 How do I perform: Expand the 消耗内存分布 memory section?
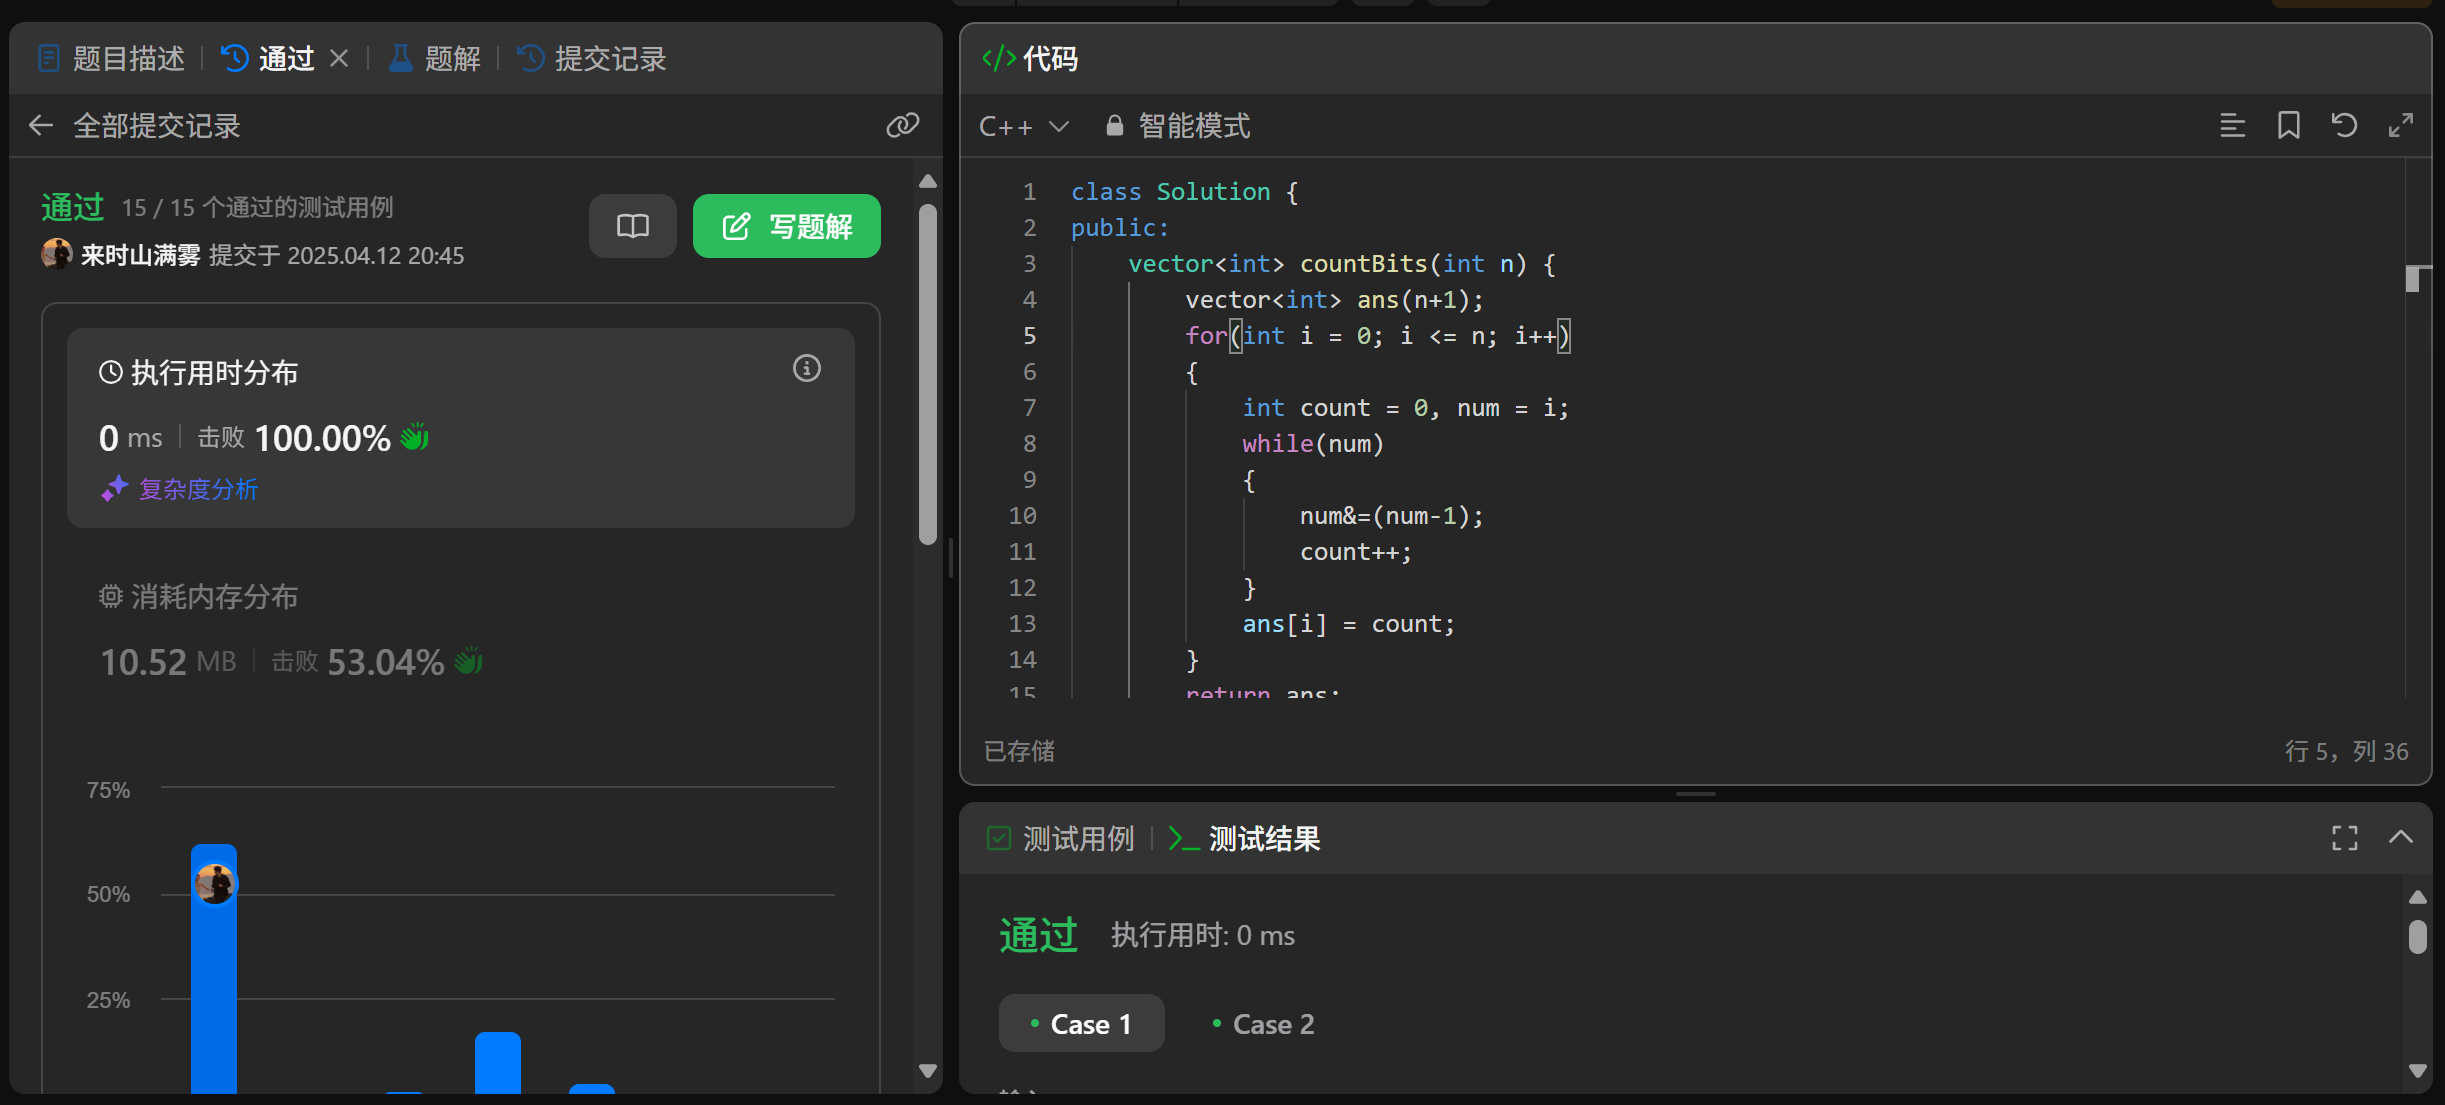pyautogui.click(x=214, y=597)
